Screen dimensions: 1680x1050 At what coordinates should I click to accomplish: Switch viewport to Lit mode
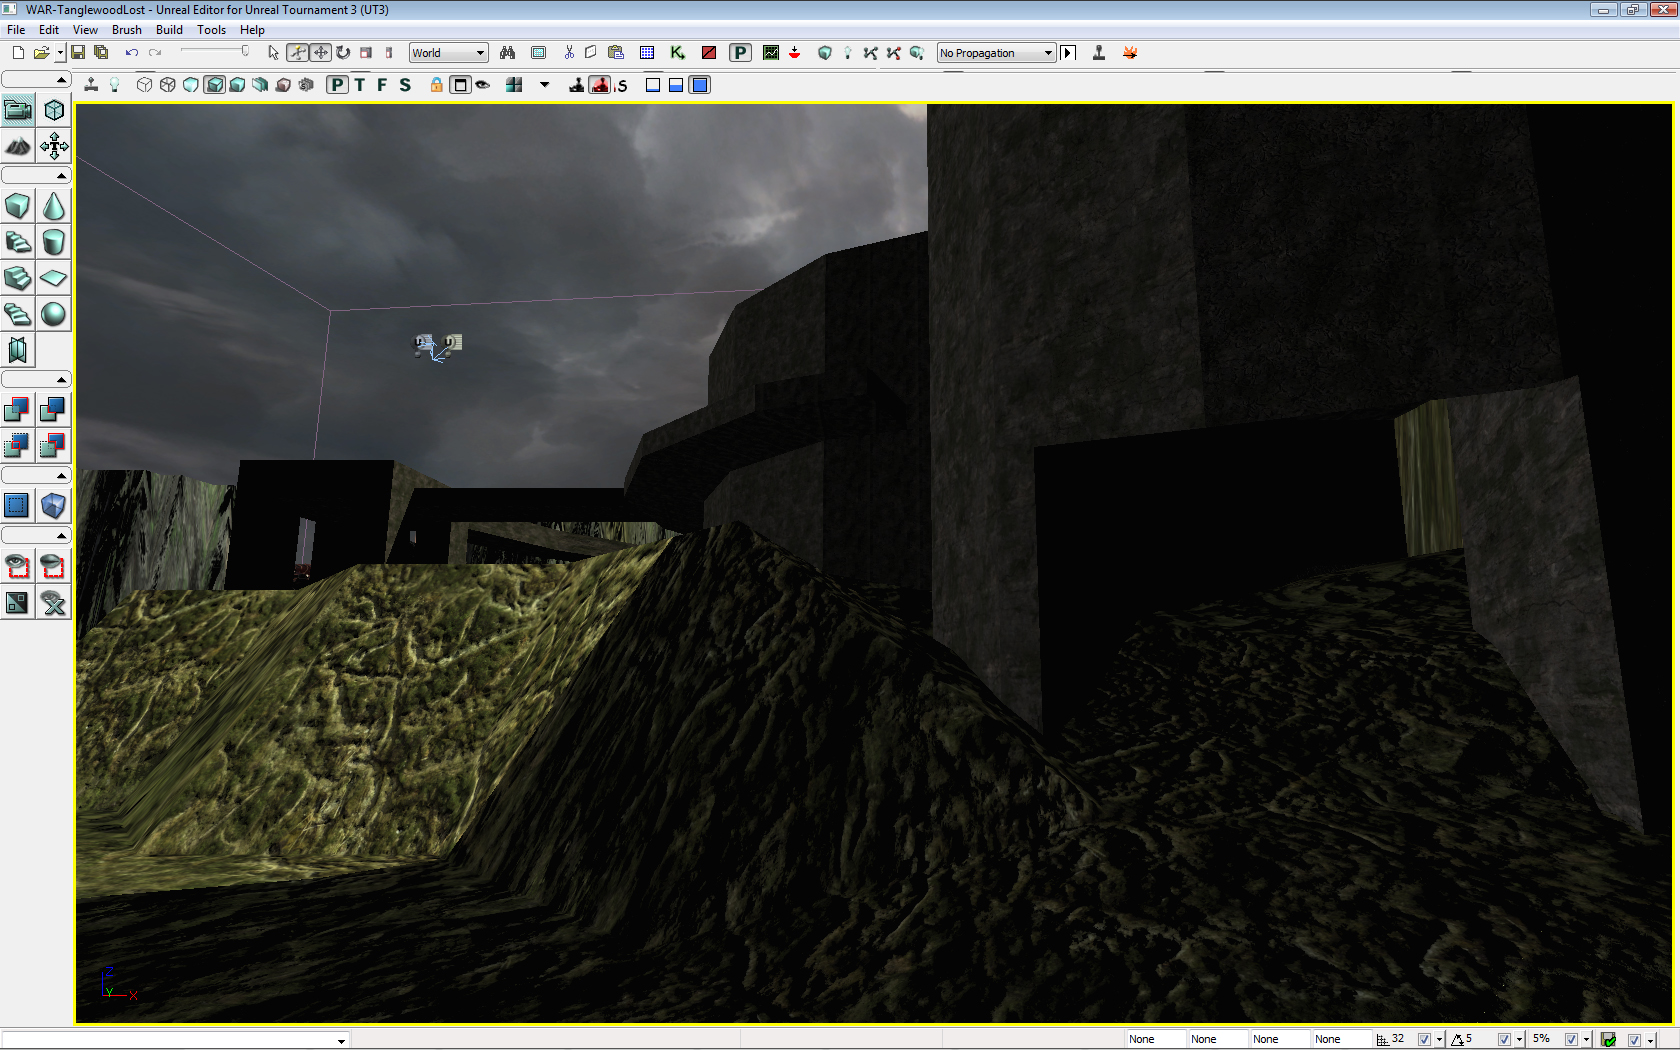[214, 85]
